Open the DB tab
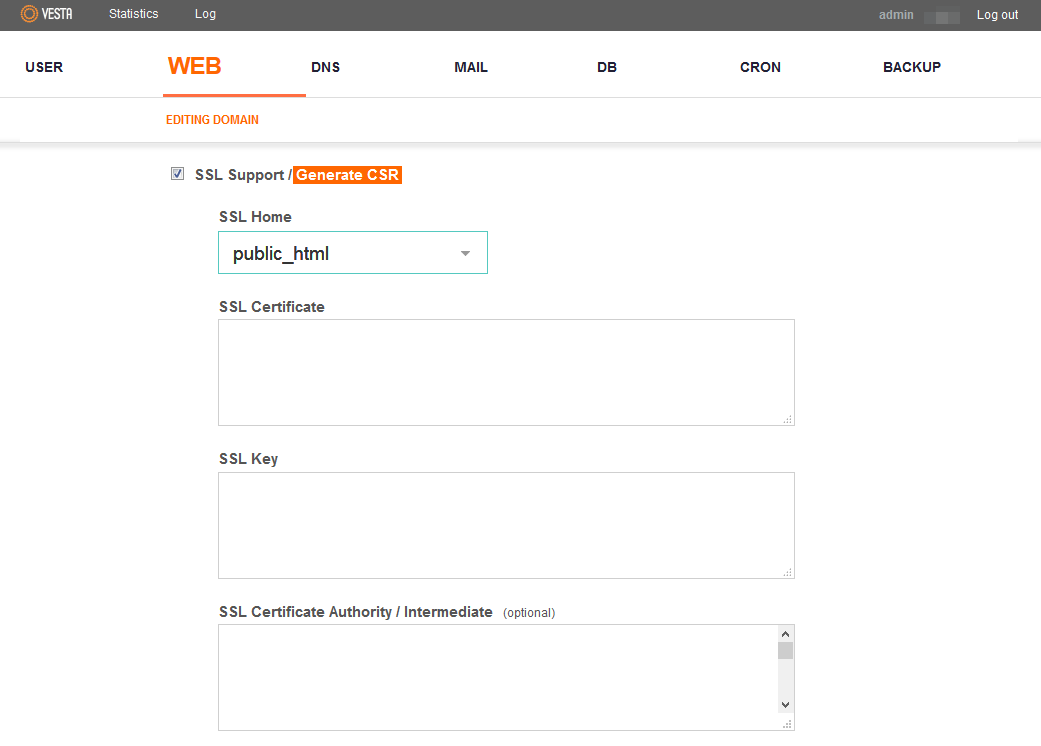The width and height of the screenshot is (1041, 746). pos(607,67)
